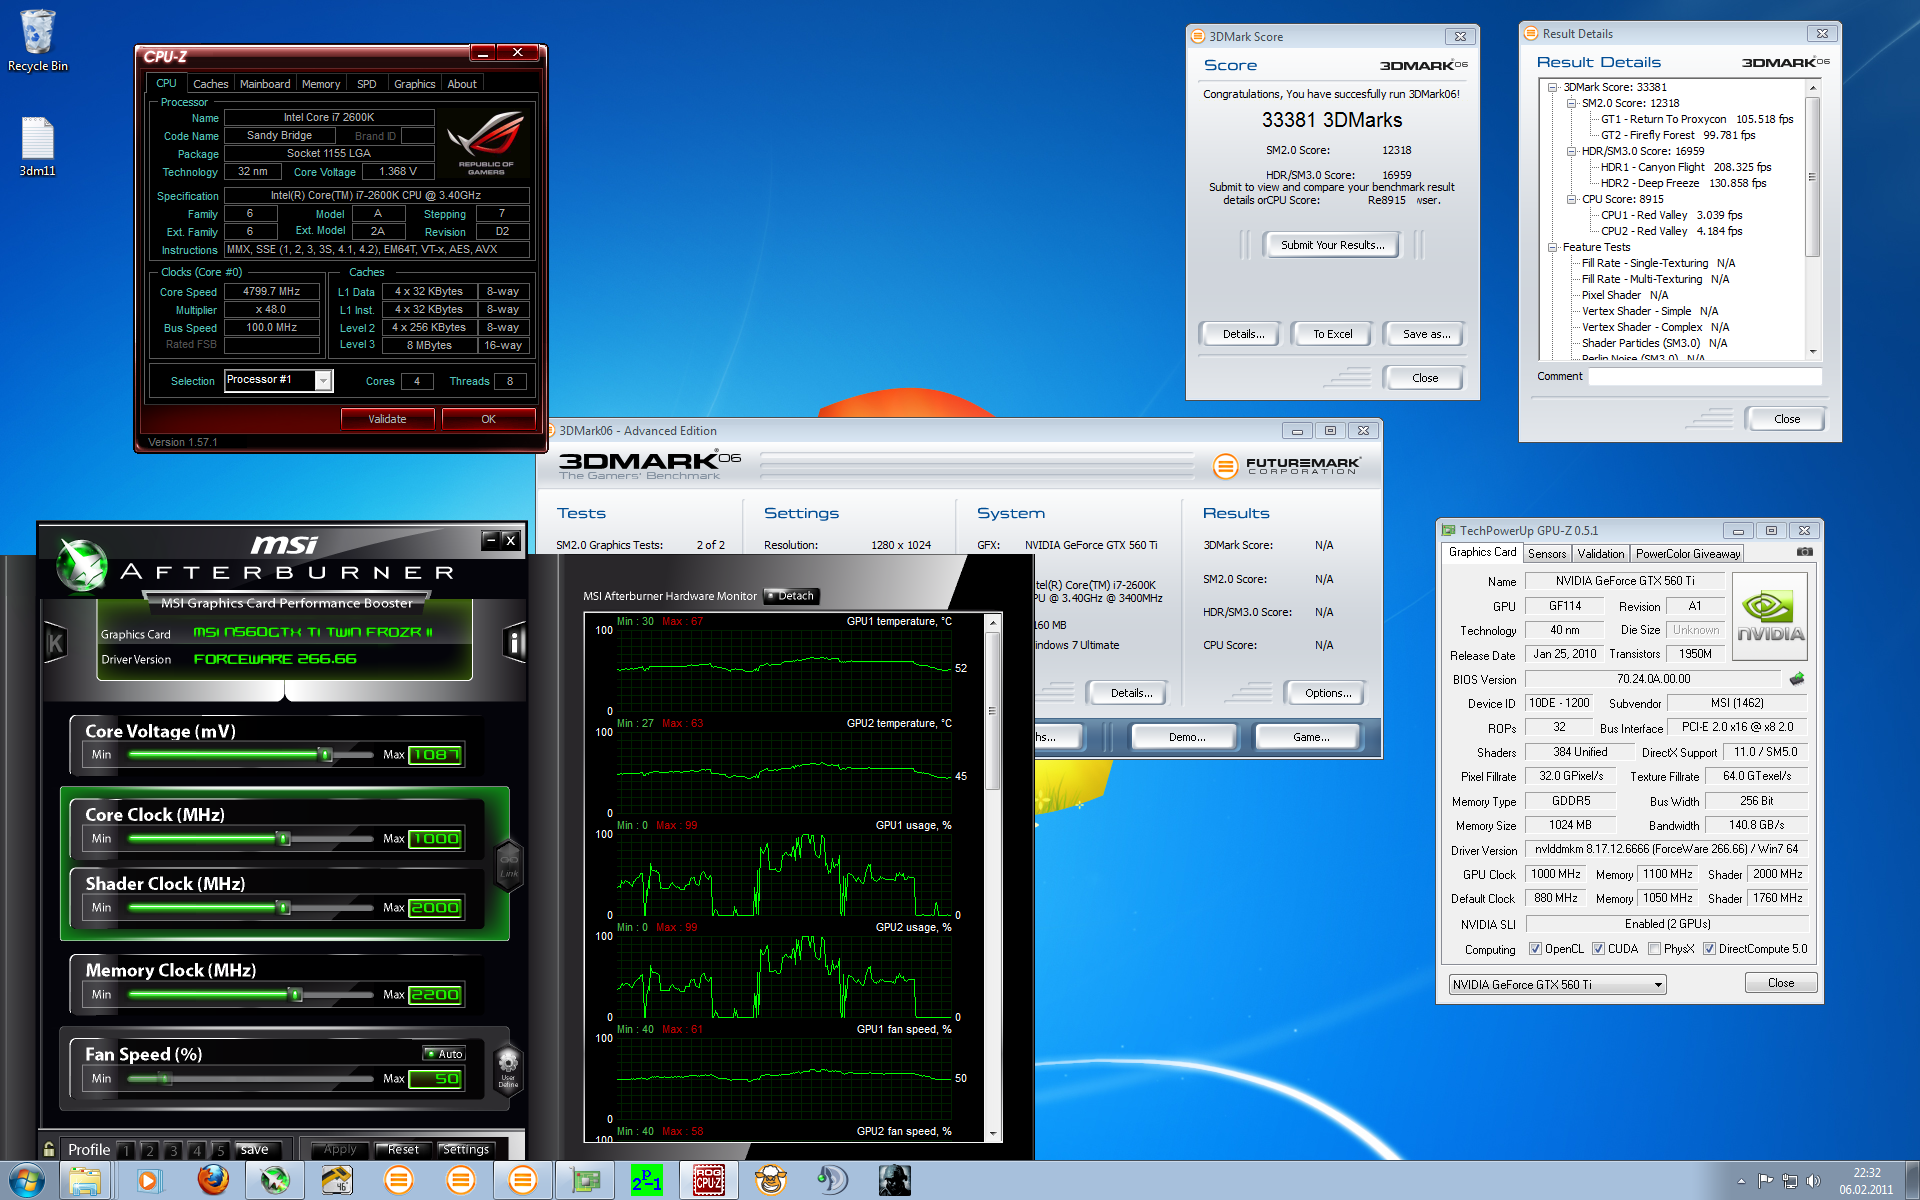Open Kombustor with the K button in Afterburner

point(56,643)
